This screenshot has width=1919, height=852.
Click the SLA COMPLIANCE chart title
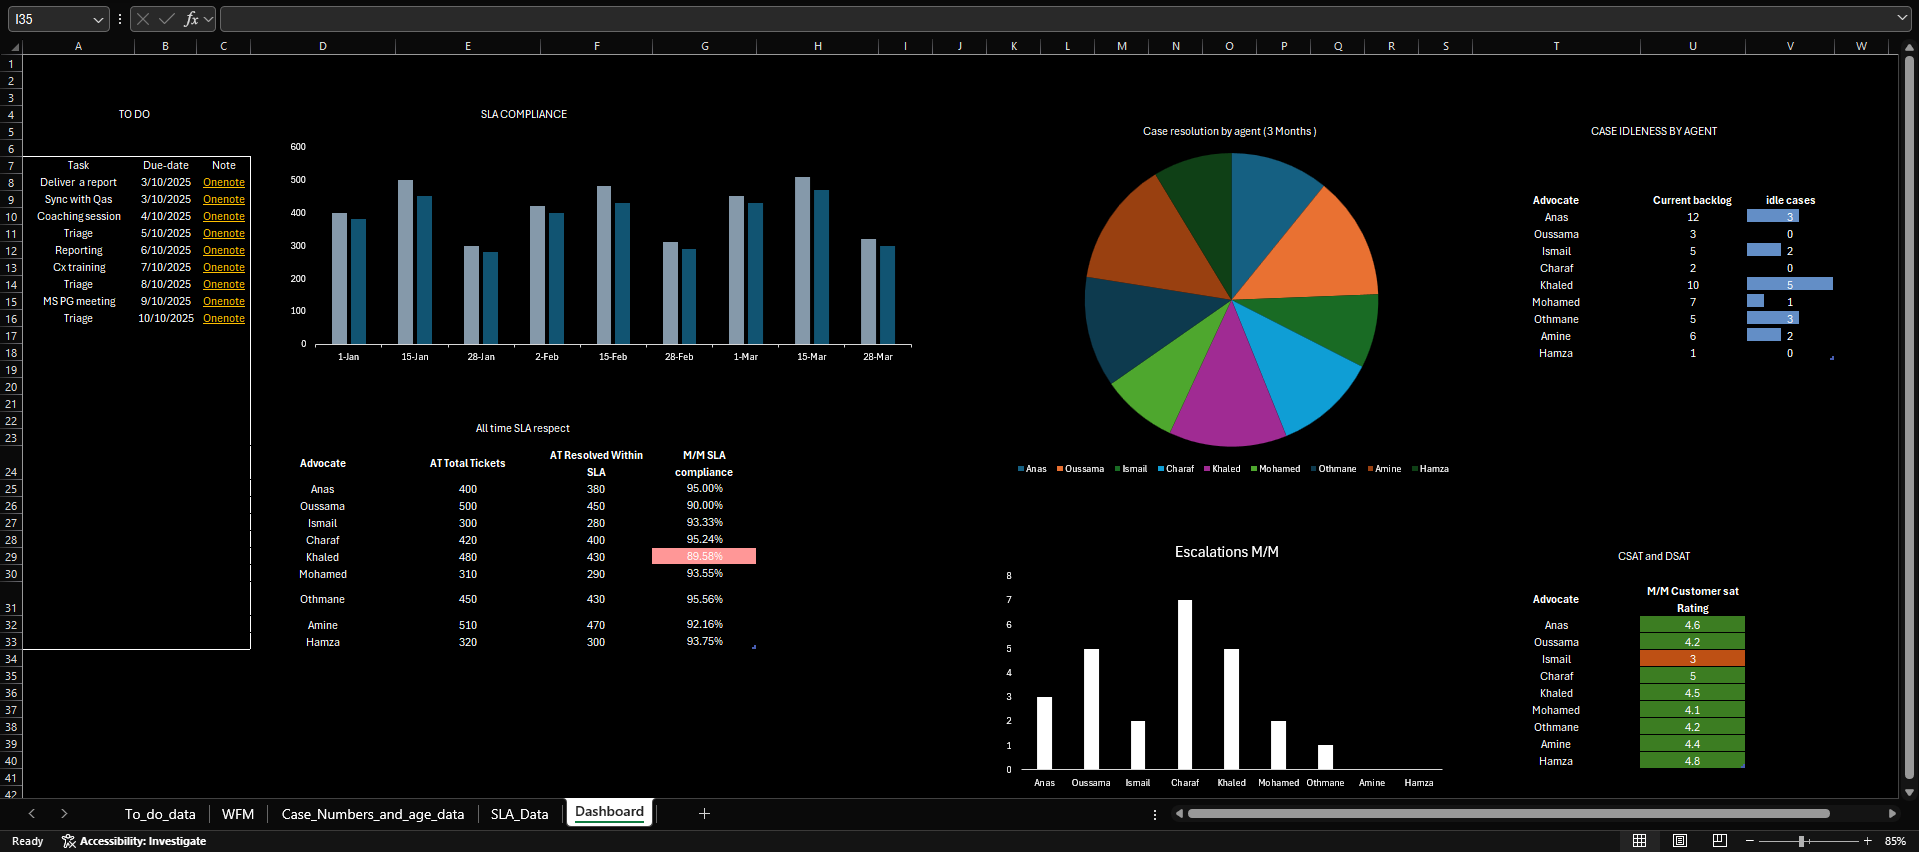(523, 115)
